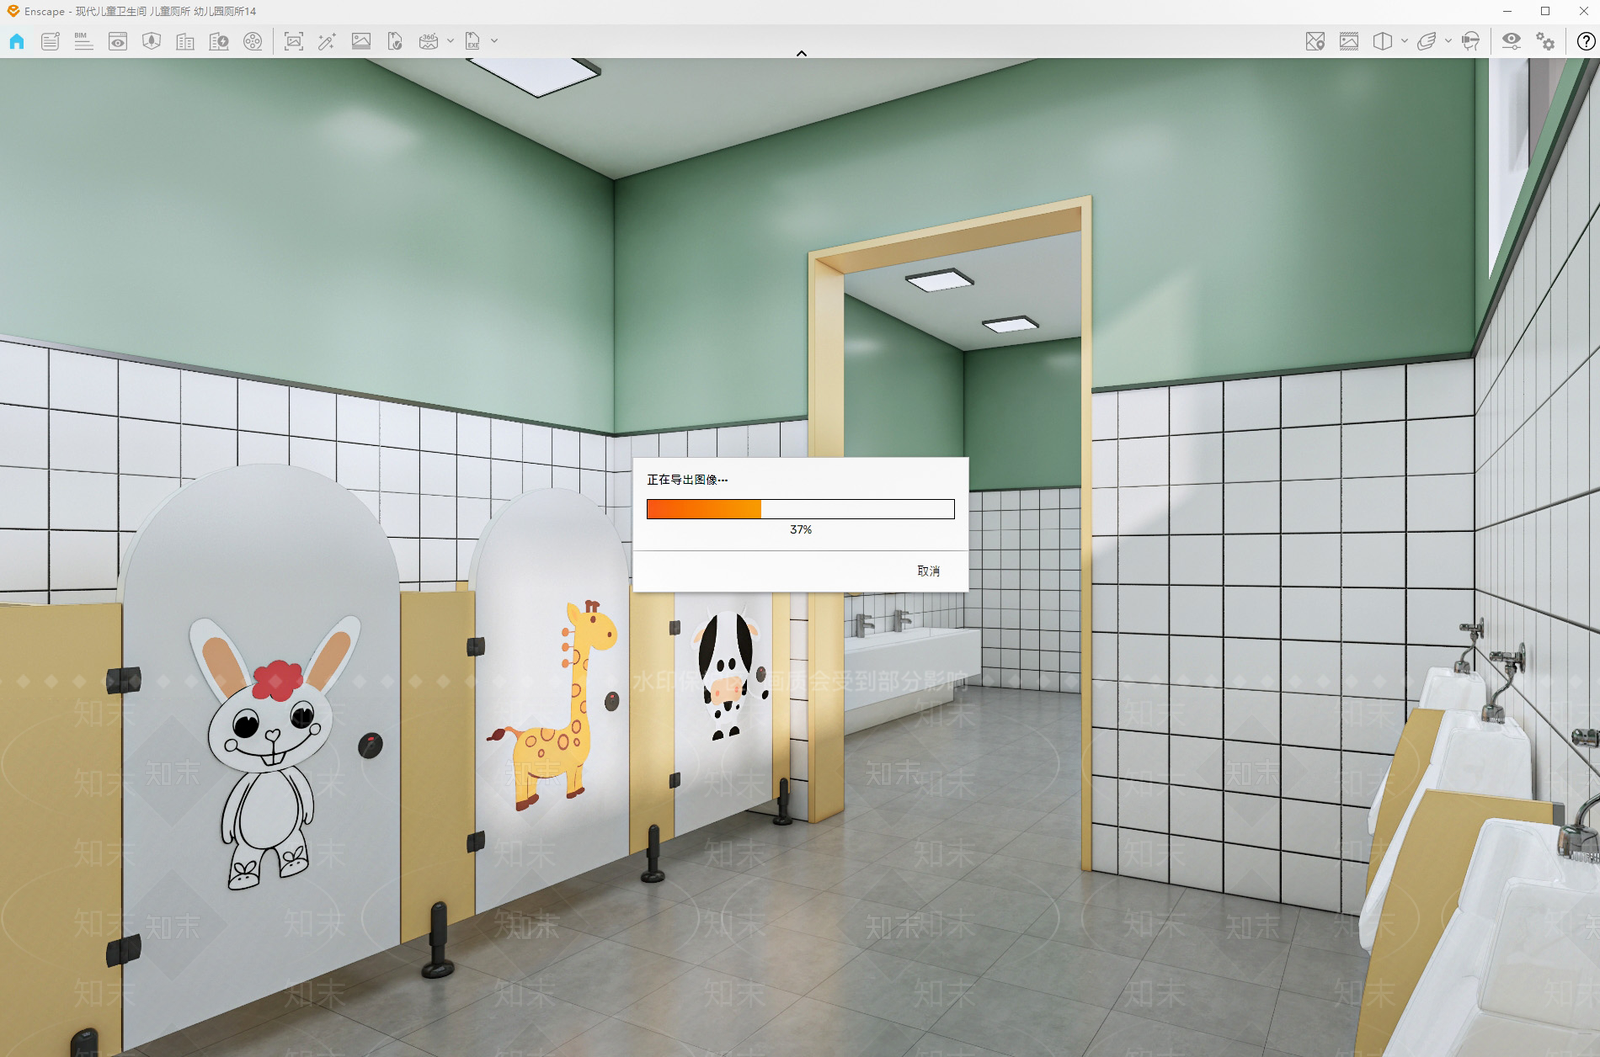Open the asset library tree icon

click(151, 41)
